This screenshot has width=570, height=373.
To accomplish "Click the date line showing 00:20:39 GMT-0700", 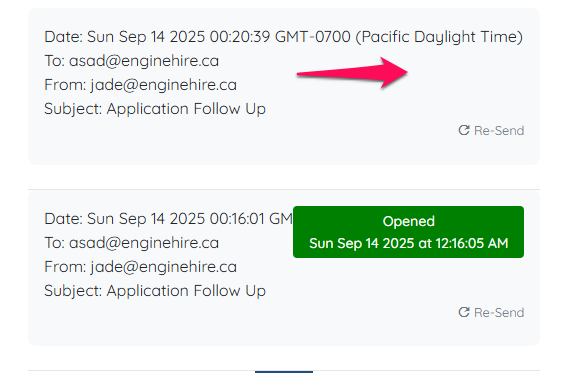I will point(283,37).
